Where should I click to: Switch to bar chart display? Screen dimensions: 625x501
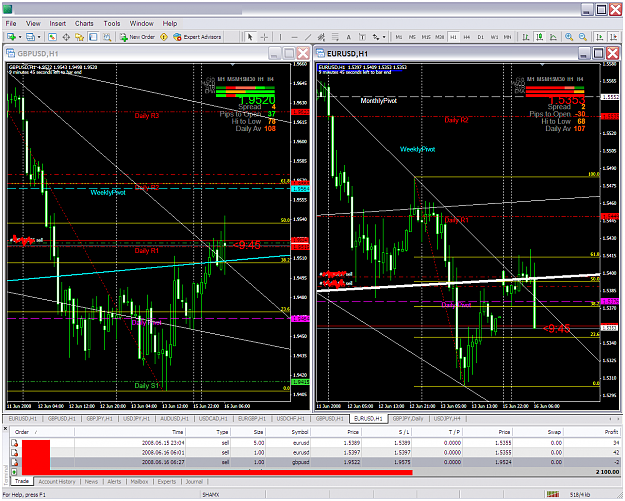tap(526, 37)
